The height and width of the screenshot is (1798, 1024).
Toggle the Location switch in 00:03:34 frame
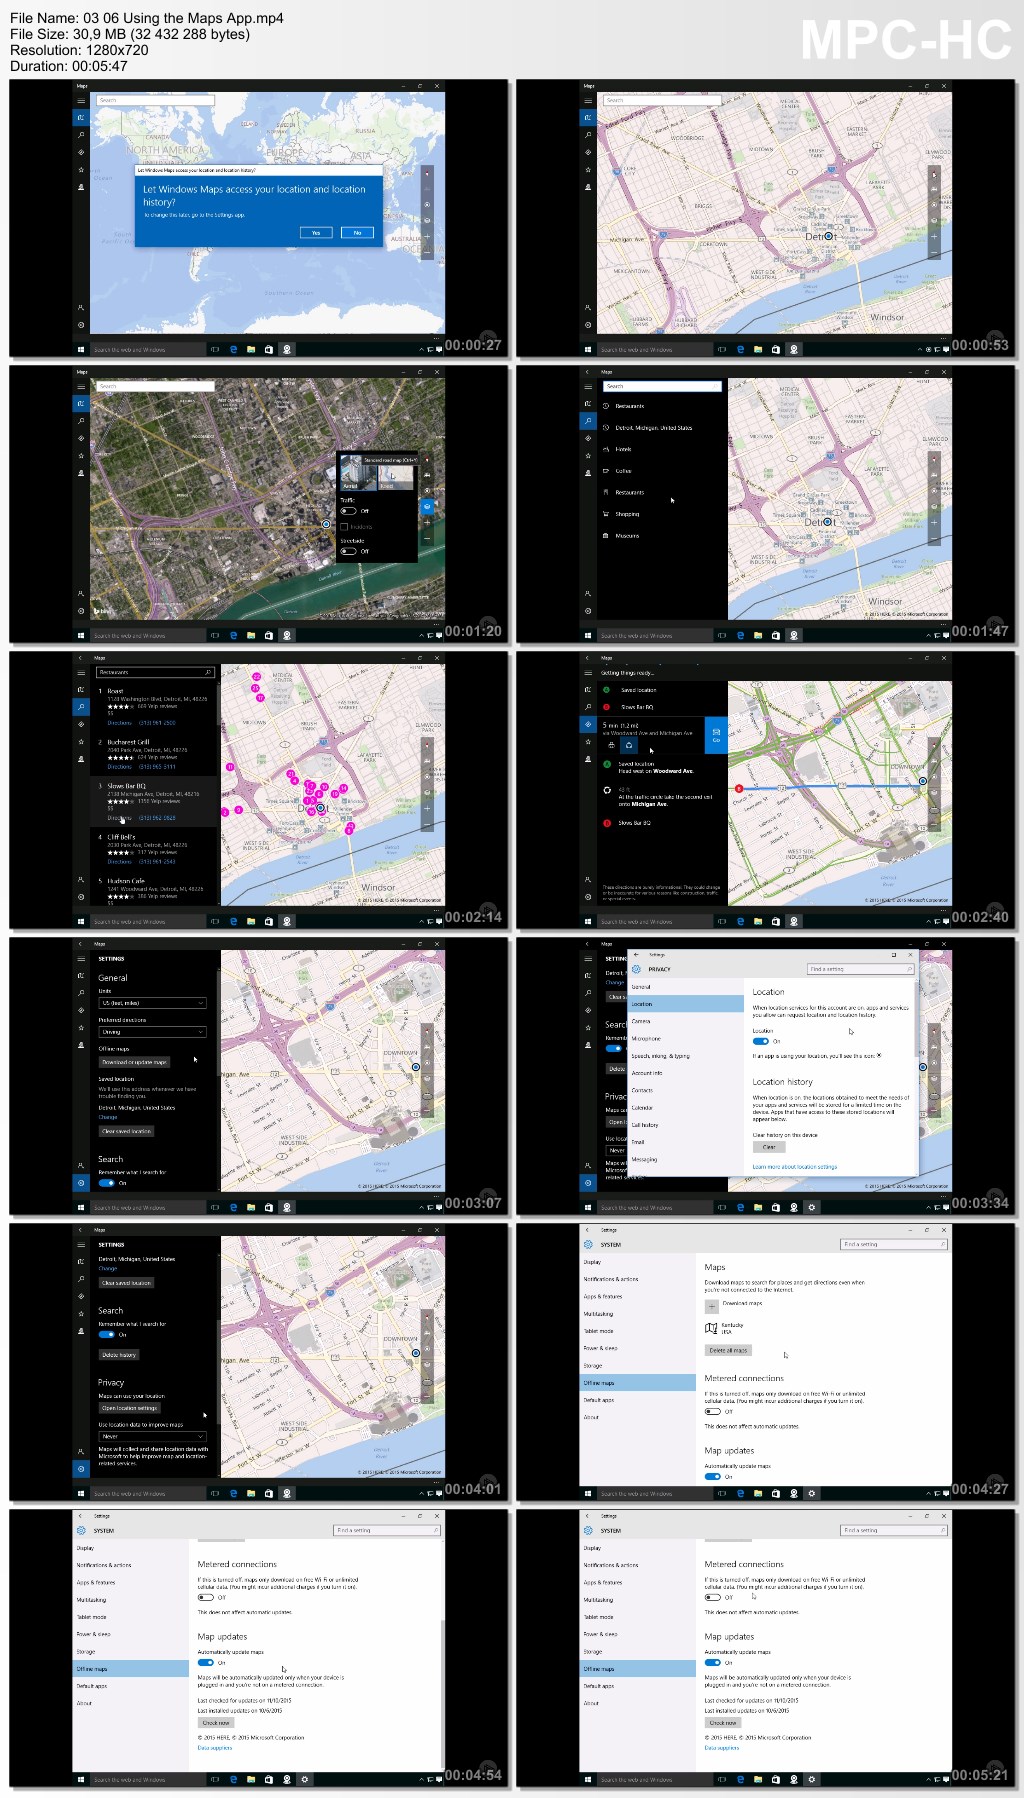click(761, 1041)
